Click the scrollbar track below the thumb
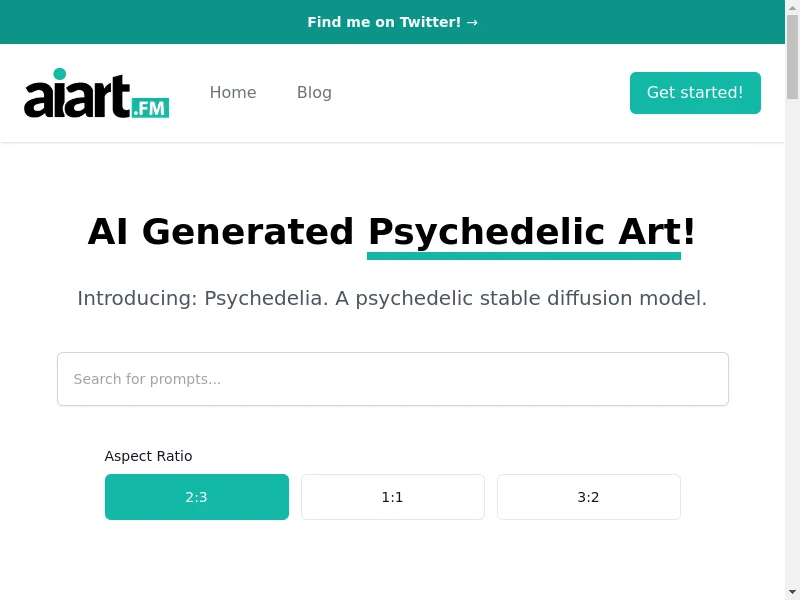800x600 pixels. tap(792, 350)
